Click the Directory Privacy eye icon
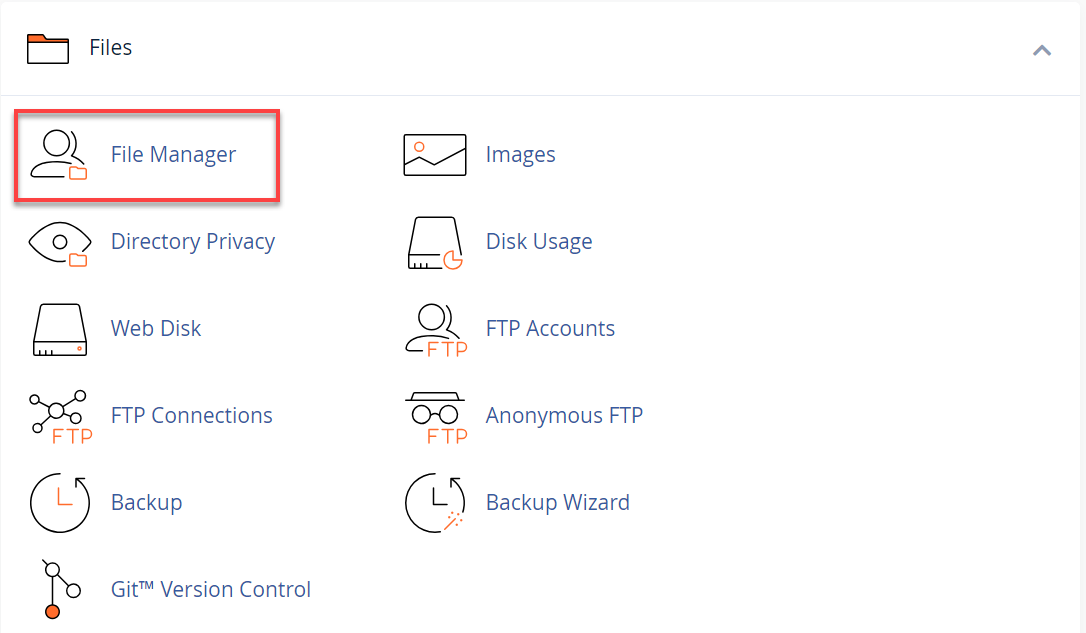Viewport: 1086px width, 633px height. click(60, 244)
